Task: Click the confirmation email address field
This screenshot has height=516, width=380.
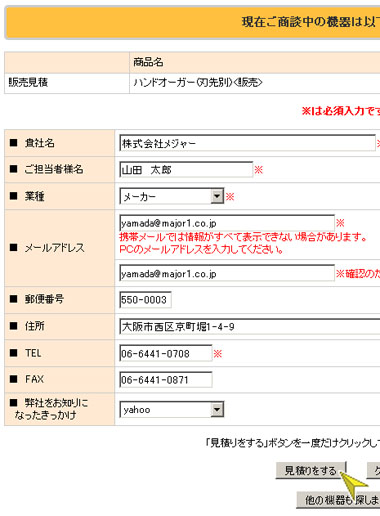Action: [x=227, y=273]
